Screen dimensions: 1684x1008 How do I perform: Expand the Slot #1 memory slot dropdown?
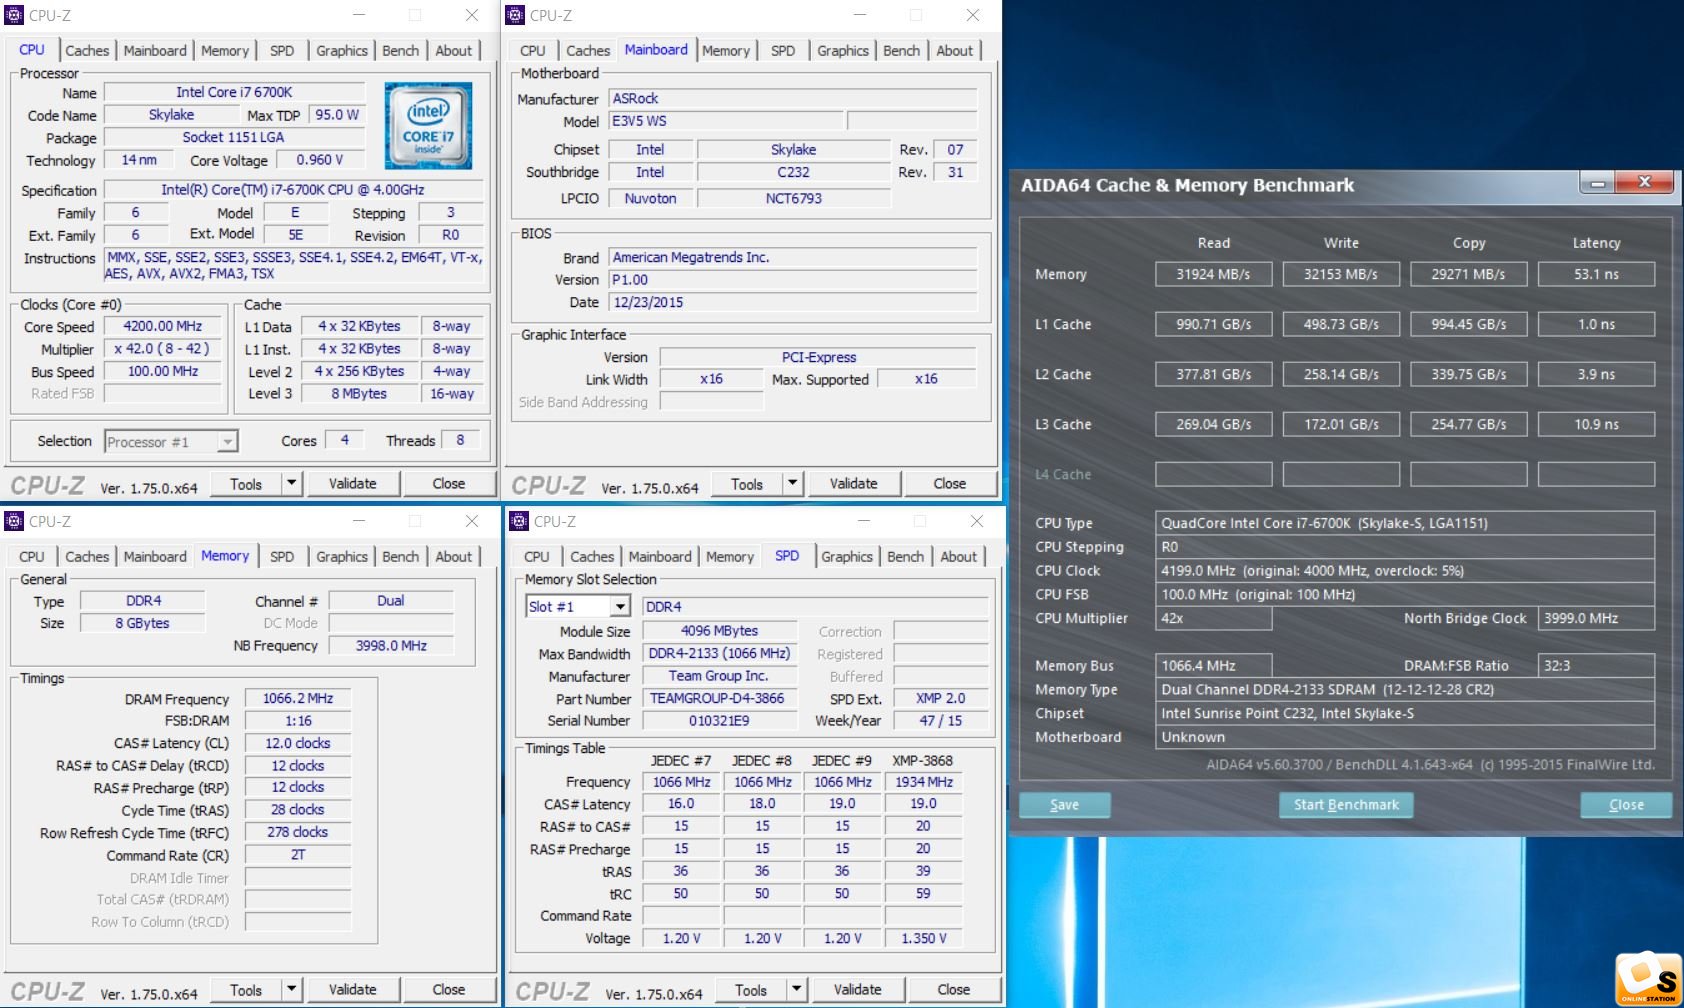tap(620, 607)
